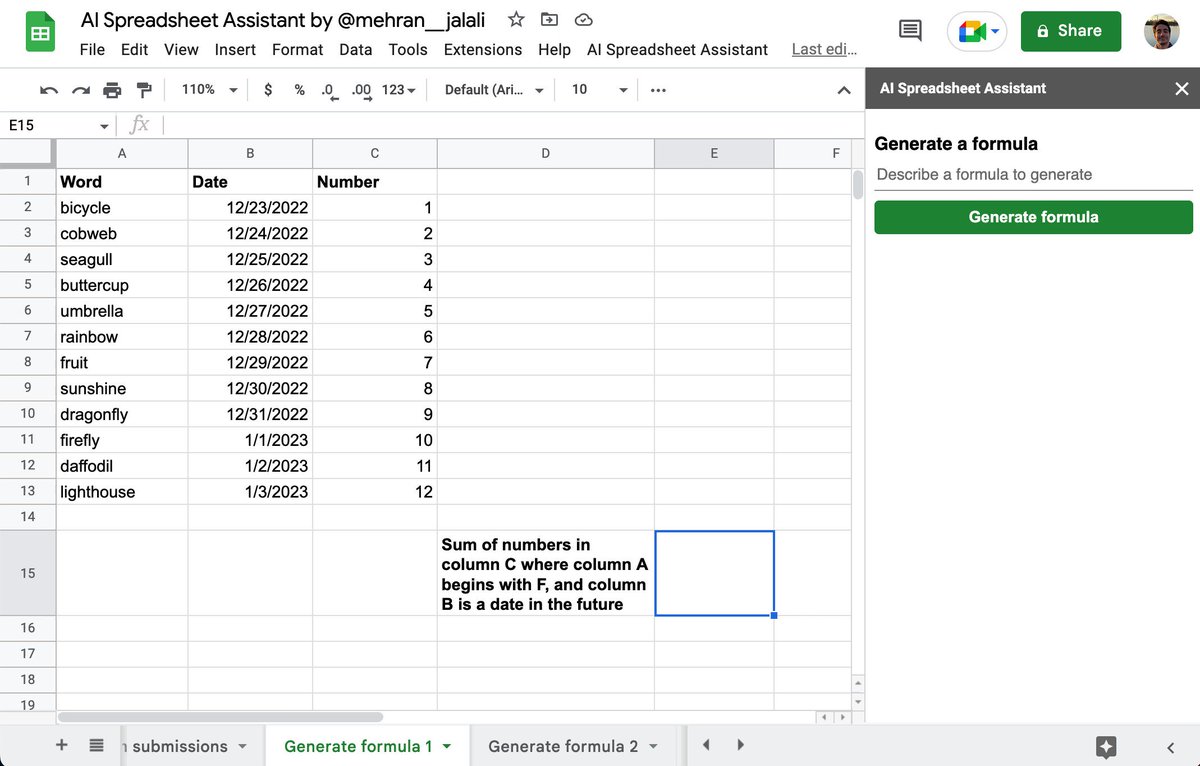
Task: Open the Meet options dropdown arrow
Action: pyautogui.click(x=995, y=32)
